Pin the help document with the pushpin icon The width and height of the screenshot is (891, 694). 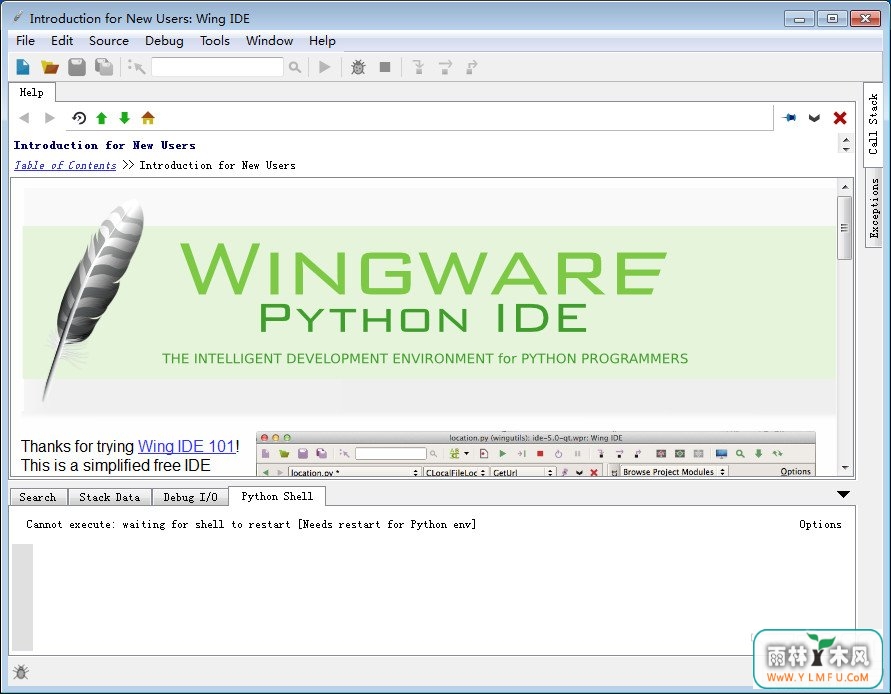789,118
